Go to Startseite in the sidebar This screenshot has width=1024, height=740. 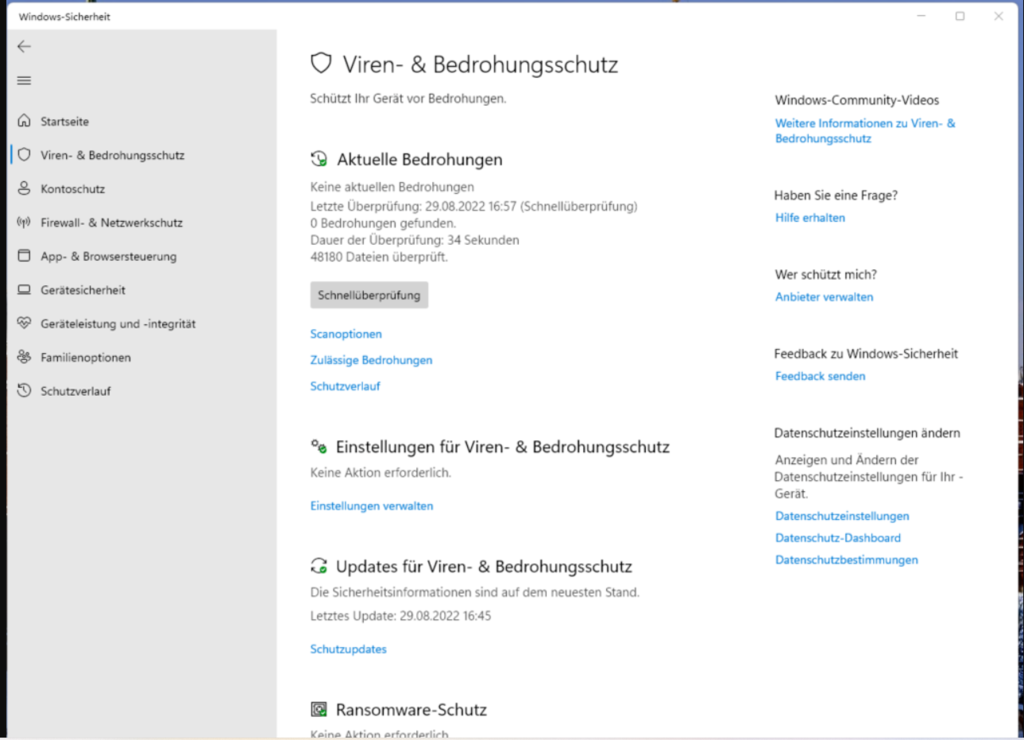pyautogui.click(x=65, y=121)
